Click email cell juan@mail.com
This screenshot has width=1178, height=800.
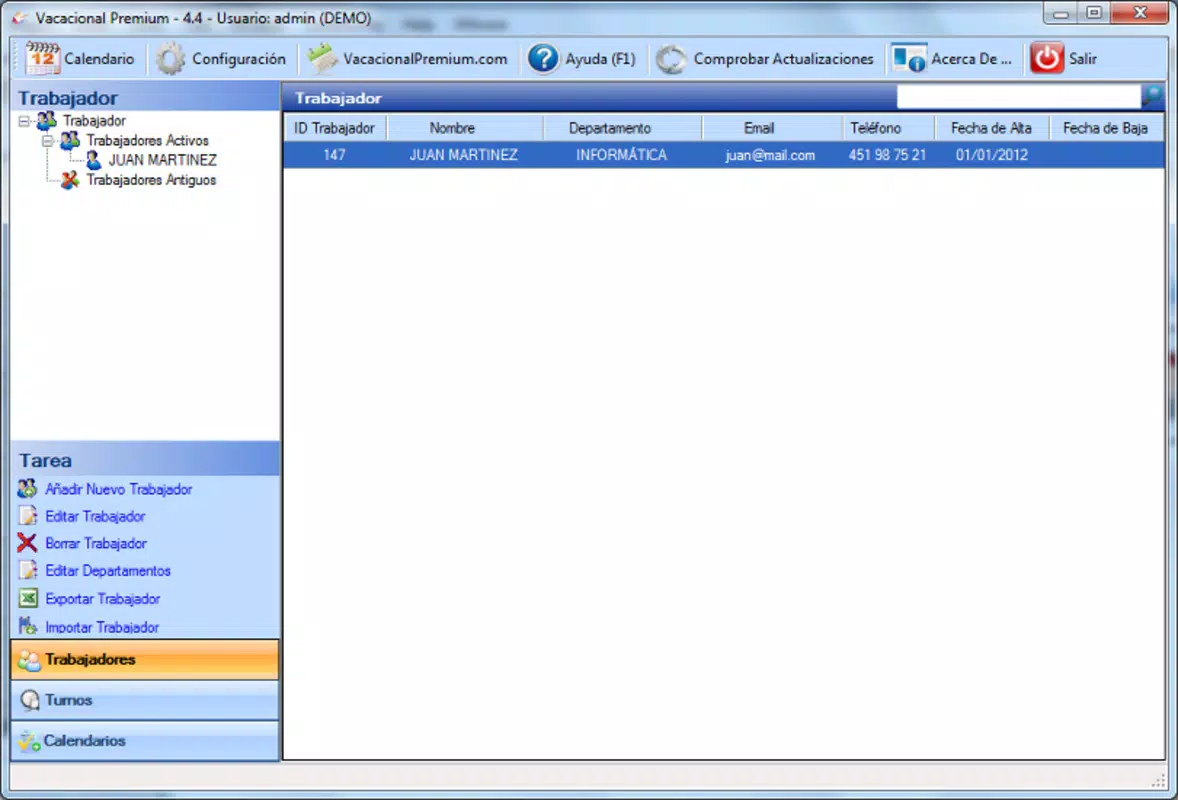(x=770, y=155)
